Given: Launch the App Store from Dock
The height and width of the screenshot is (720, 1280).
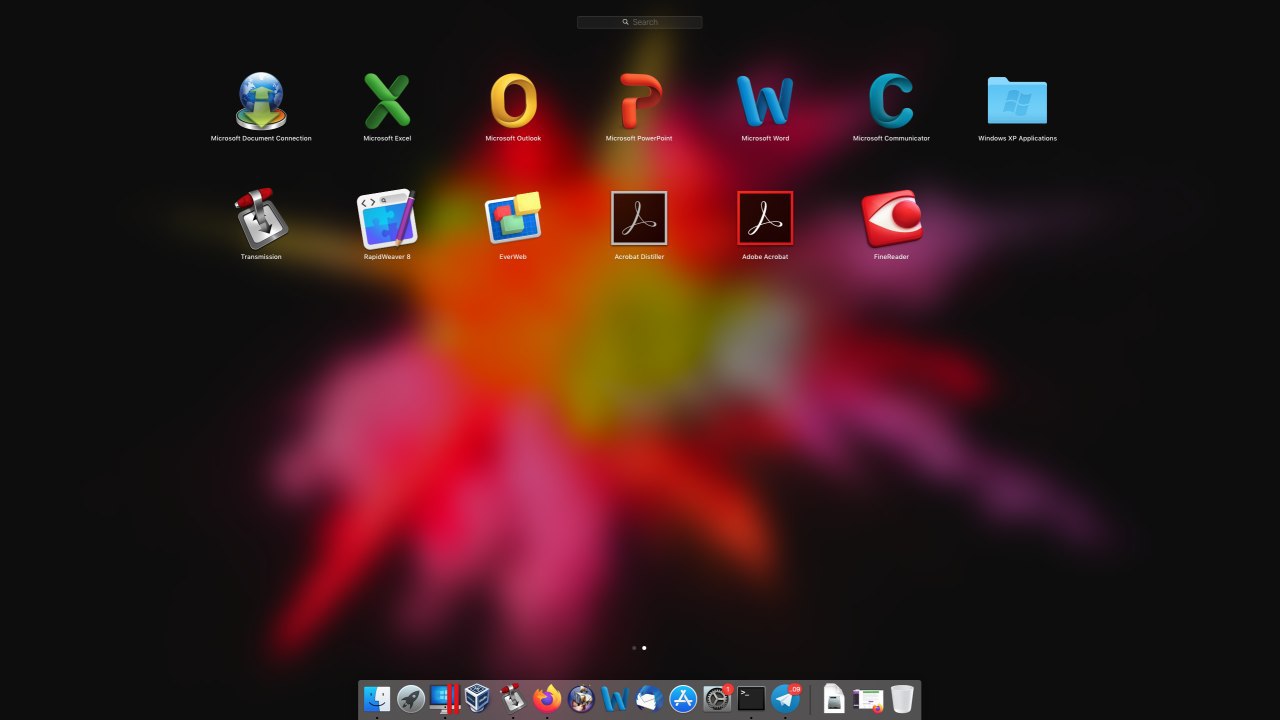Looking at the screenshot, I should [683, 699].
